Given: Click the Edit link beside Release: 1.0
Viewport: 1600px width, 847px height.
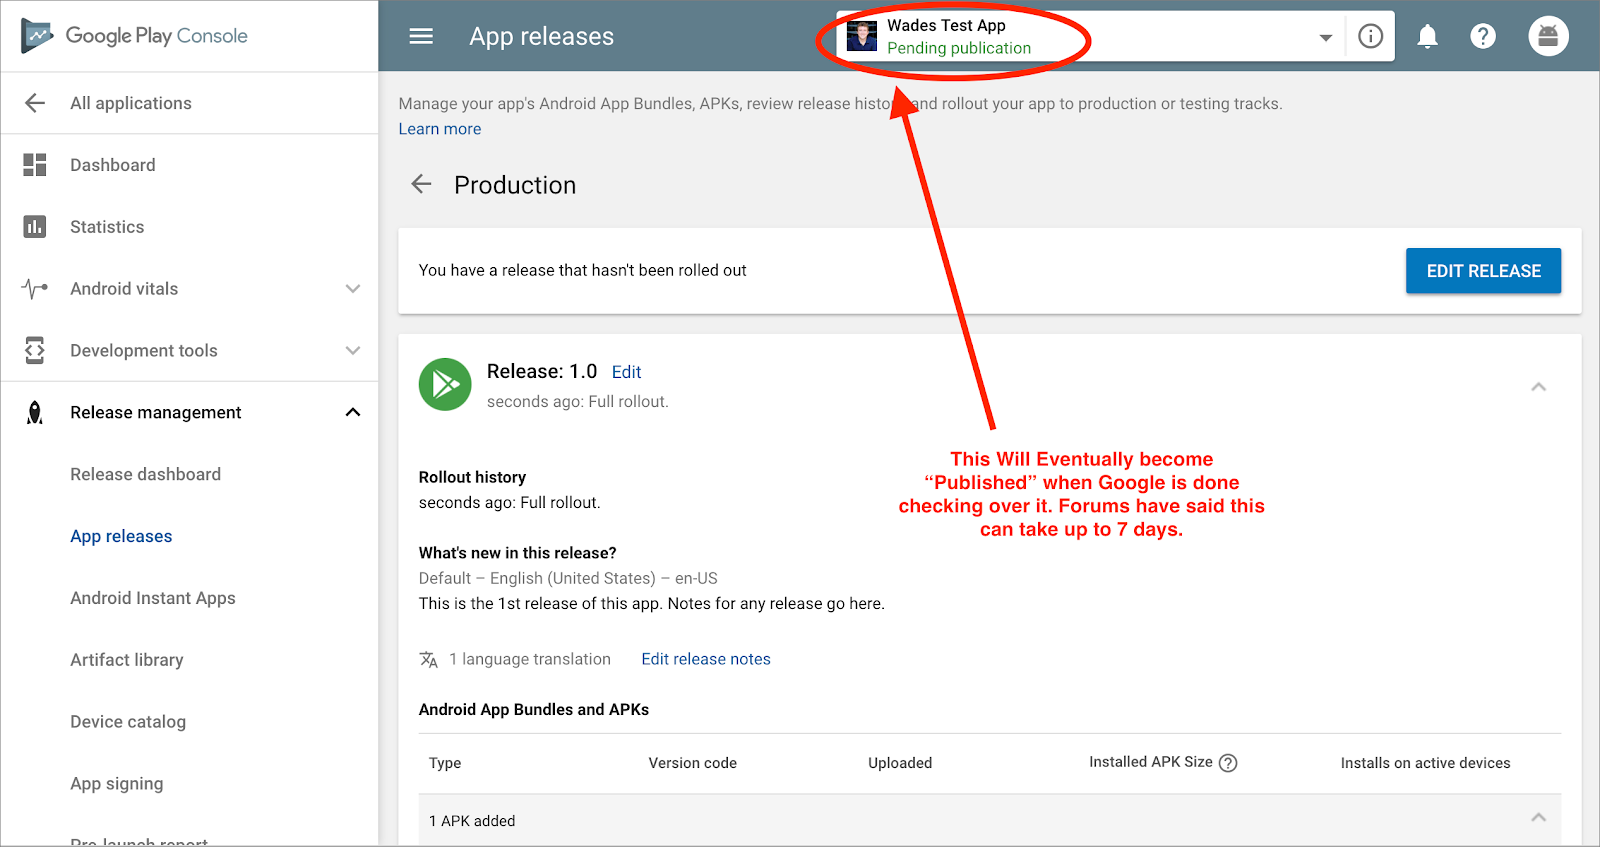Looking at the screenshot, I should pos(627,372).
